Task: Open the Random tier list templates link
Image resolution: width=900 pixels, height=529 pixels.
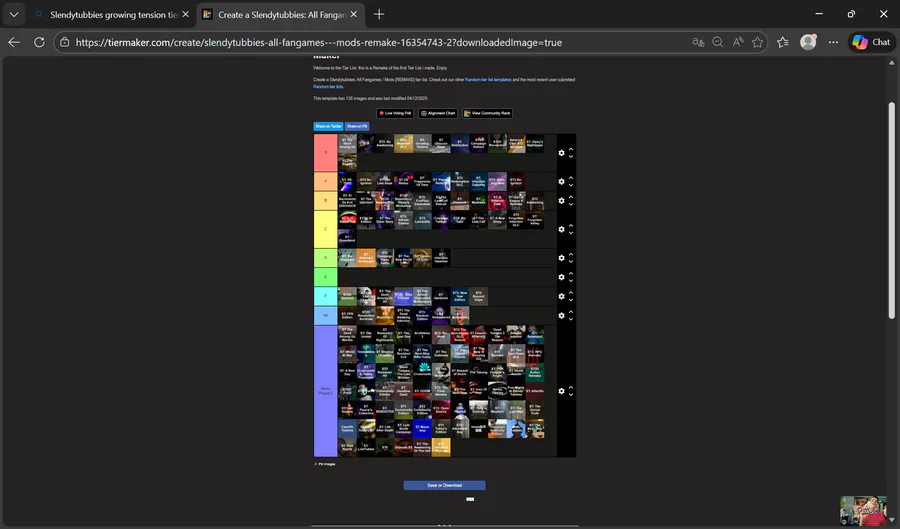Action: [488, 80]
